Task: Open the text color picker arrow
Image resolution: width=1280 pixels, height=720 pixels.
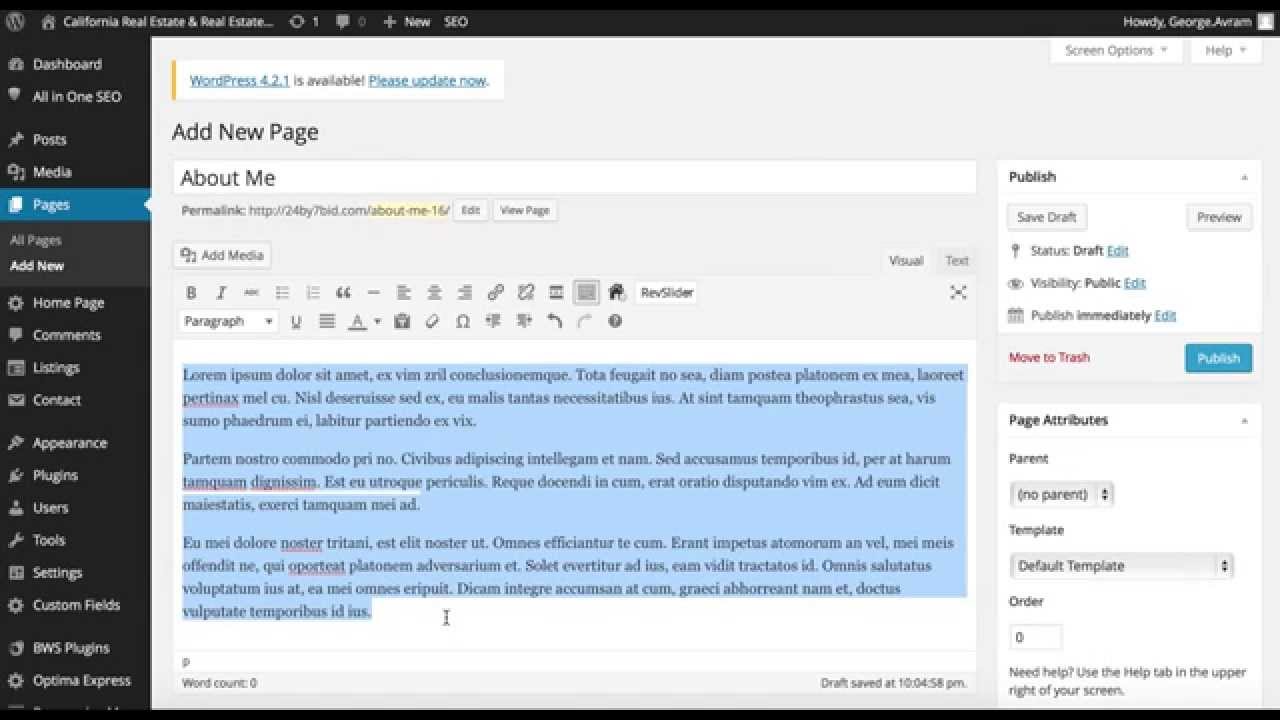Action: 377,321
